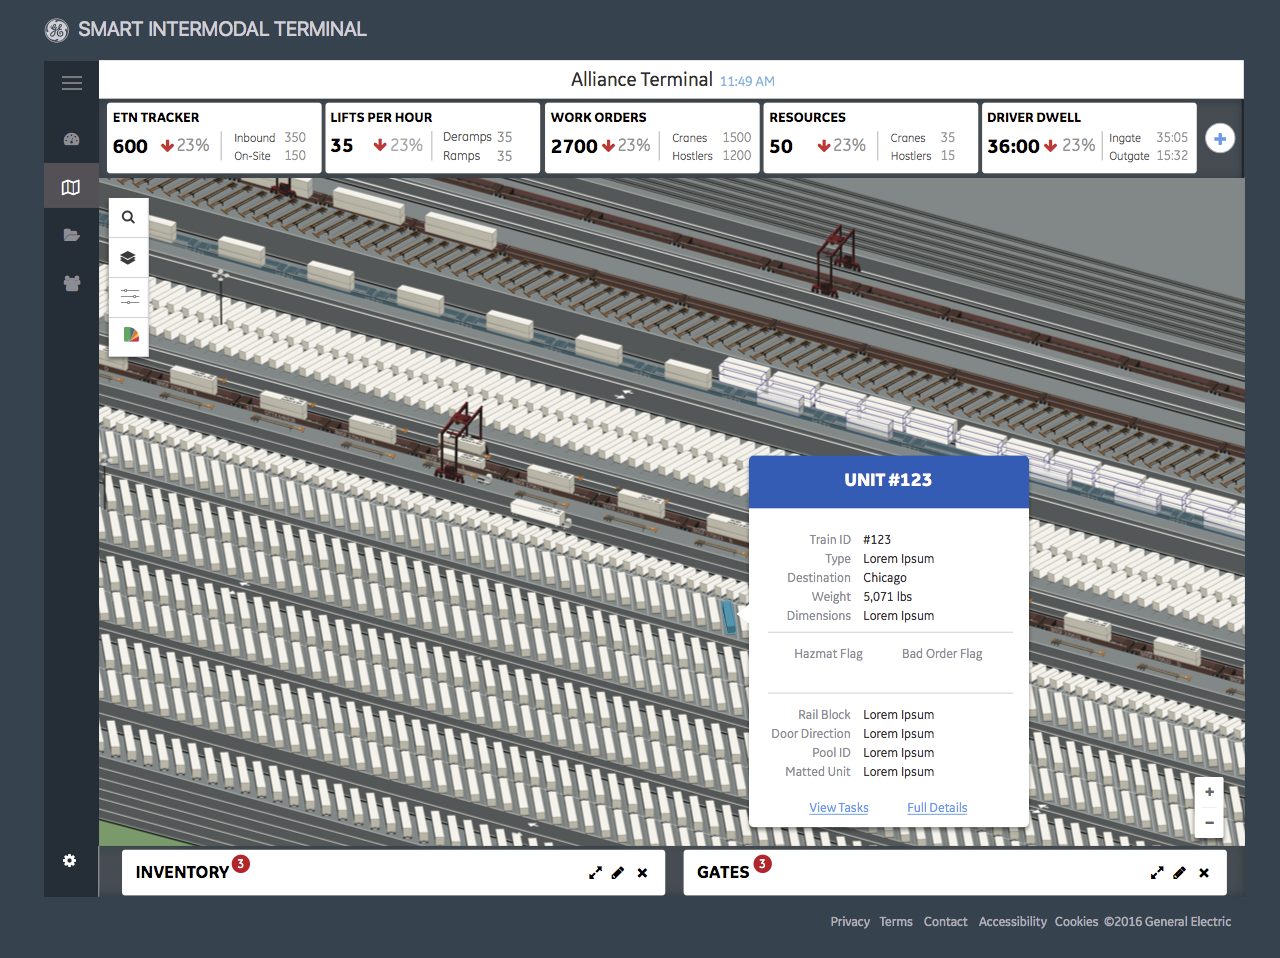Image resolution: width=1280 pixels, height=958 pixels.
Task: Edit the Inventory panel
Action: pos(618,873)
